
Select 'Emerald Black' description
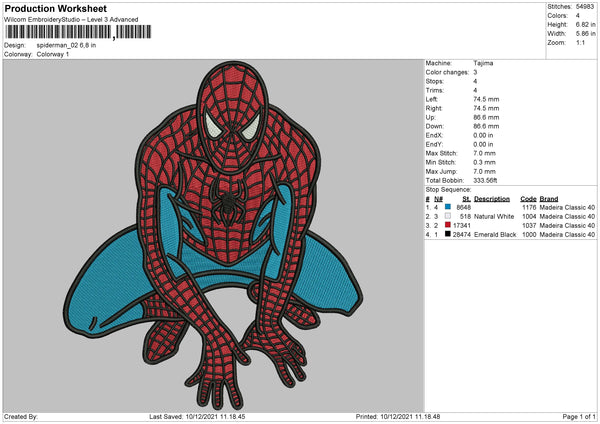(495, 235)
